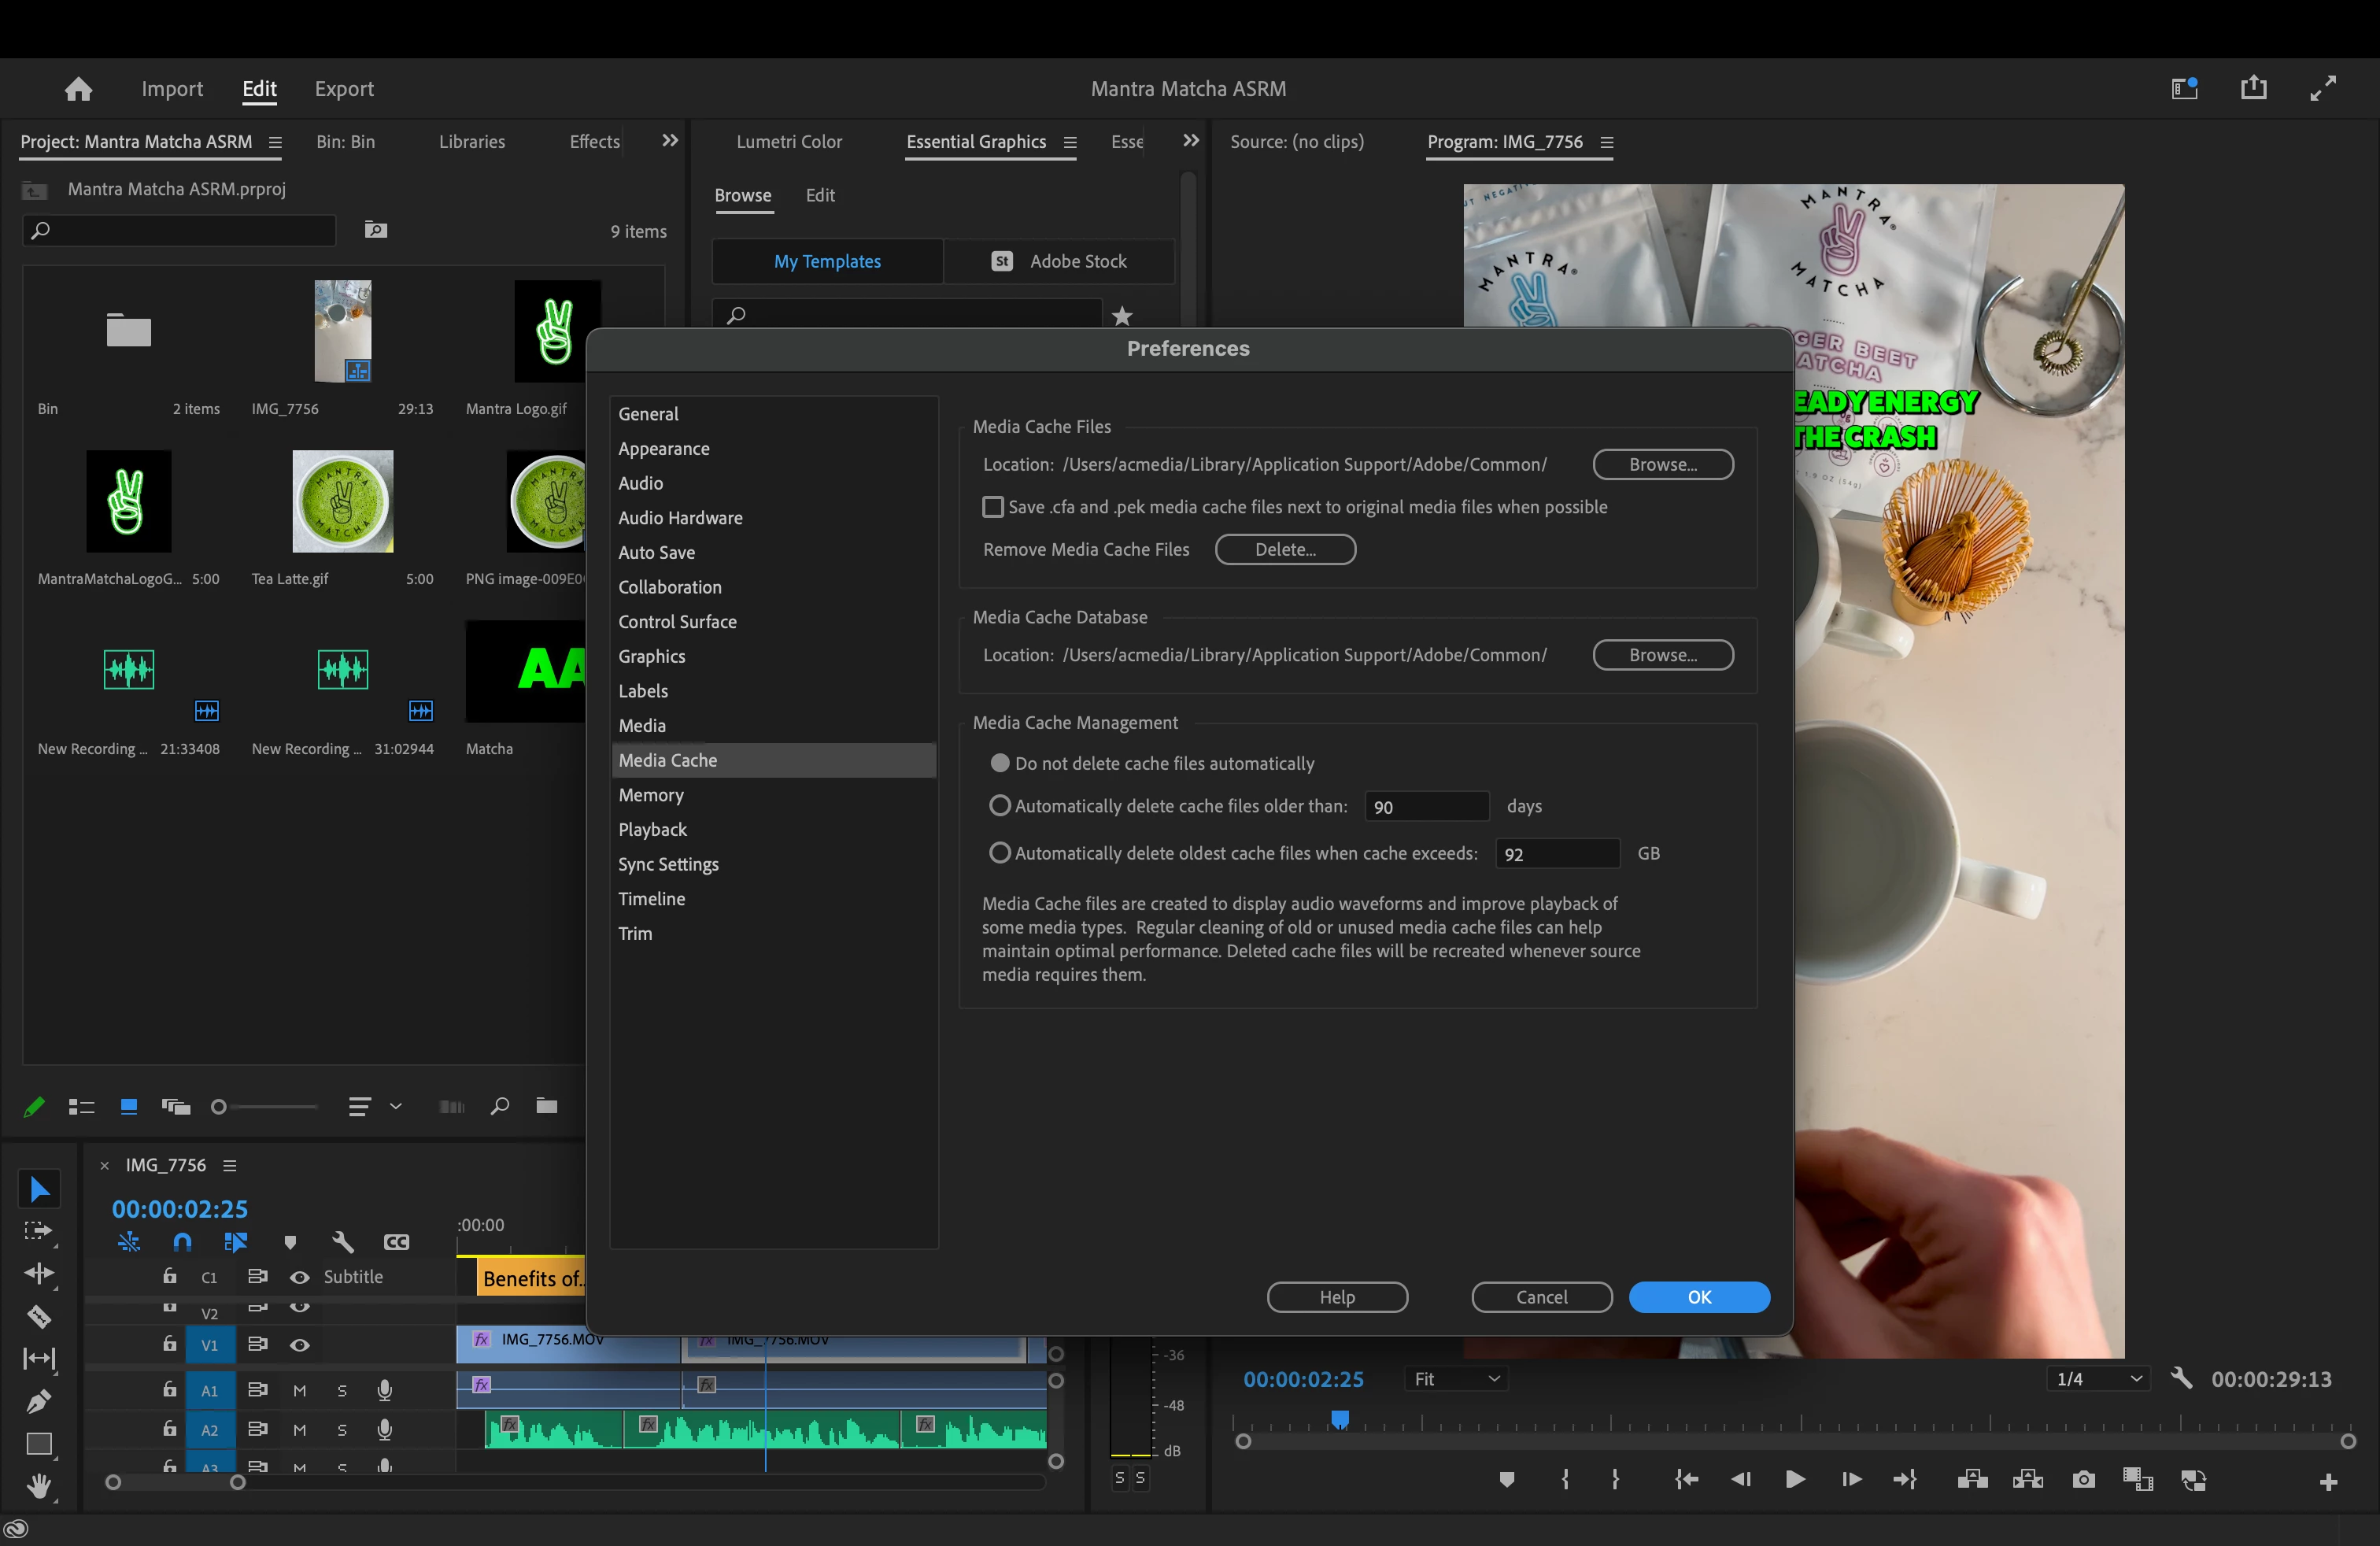2380x1546 pixels.
Task: Click the Quick Export share icon
Action: [2254, 88]
